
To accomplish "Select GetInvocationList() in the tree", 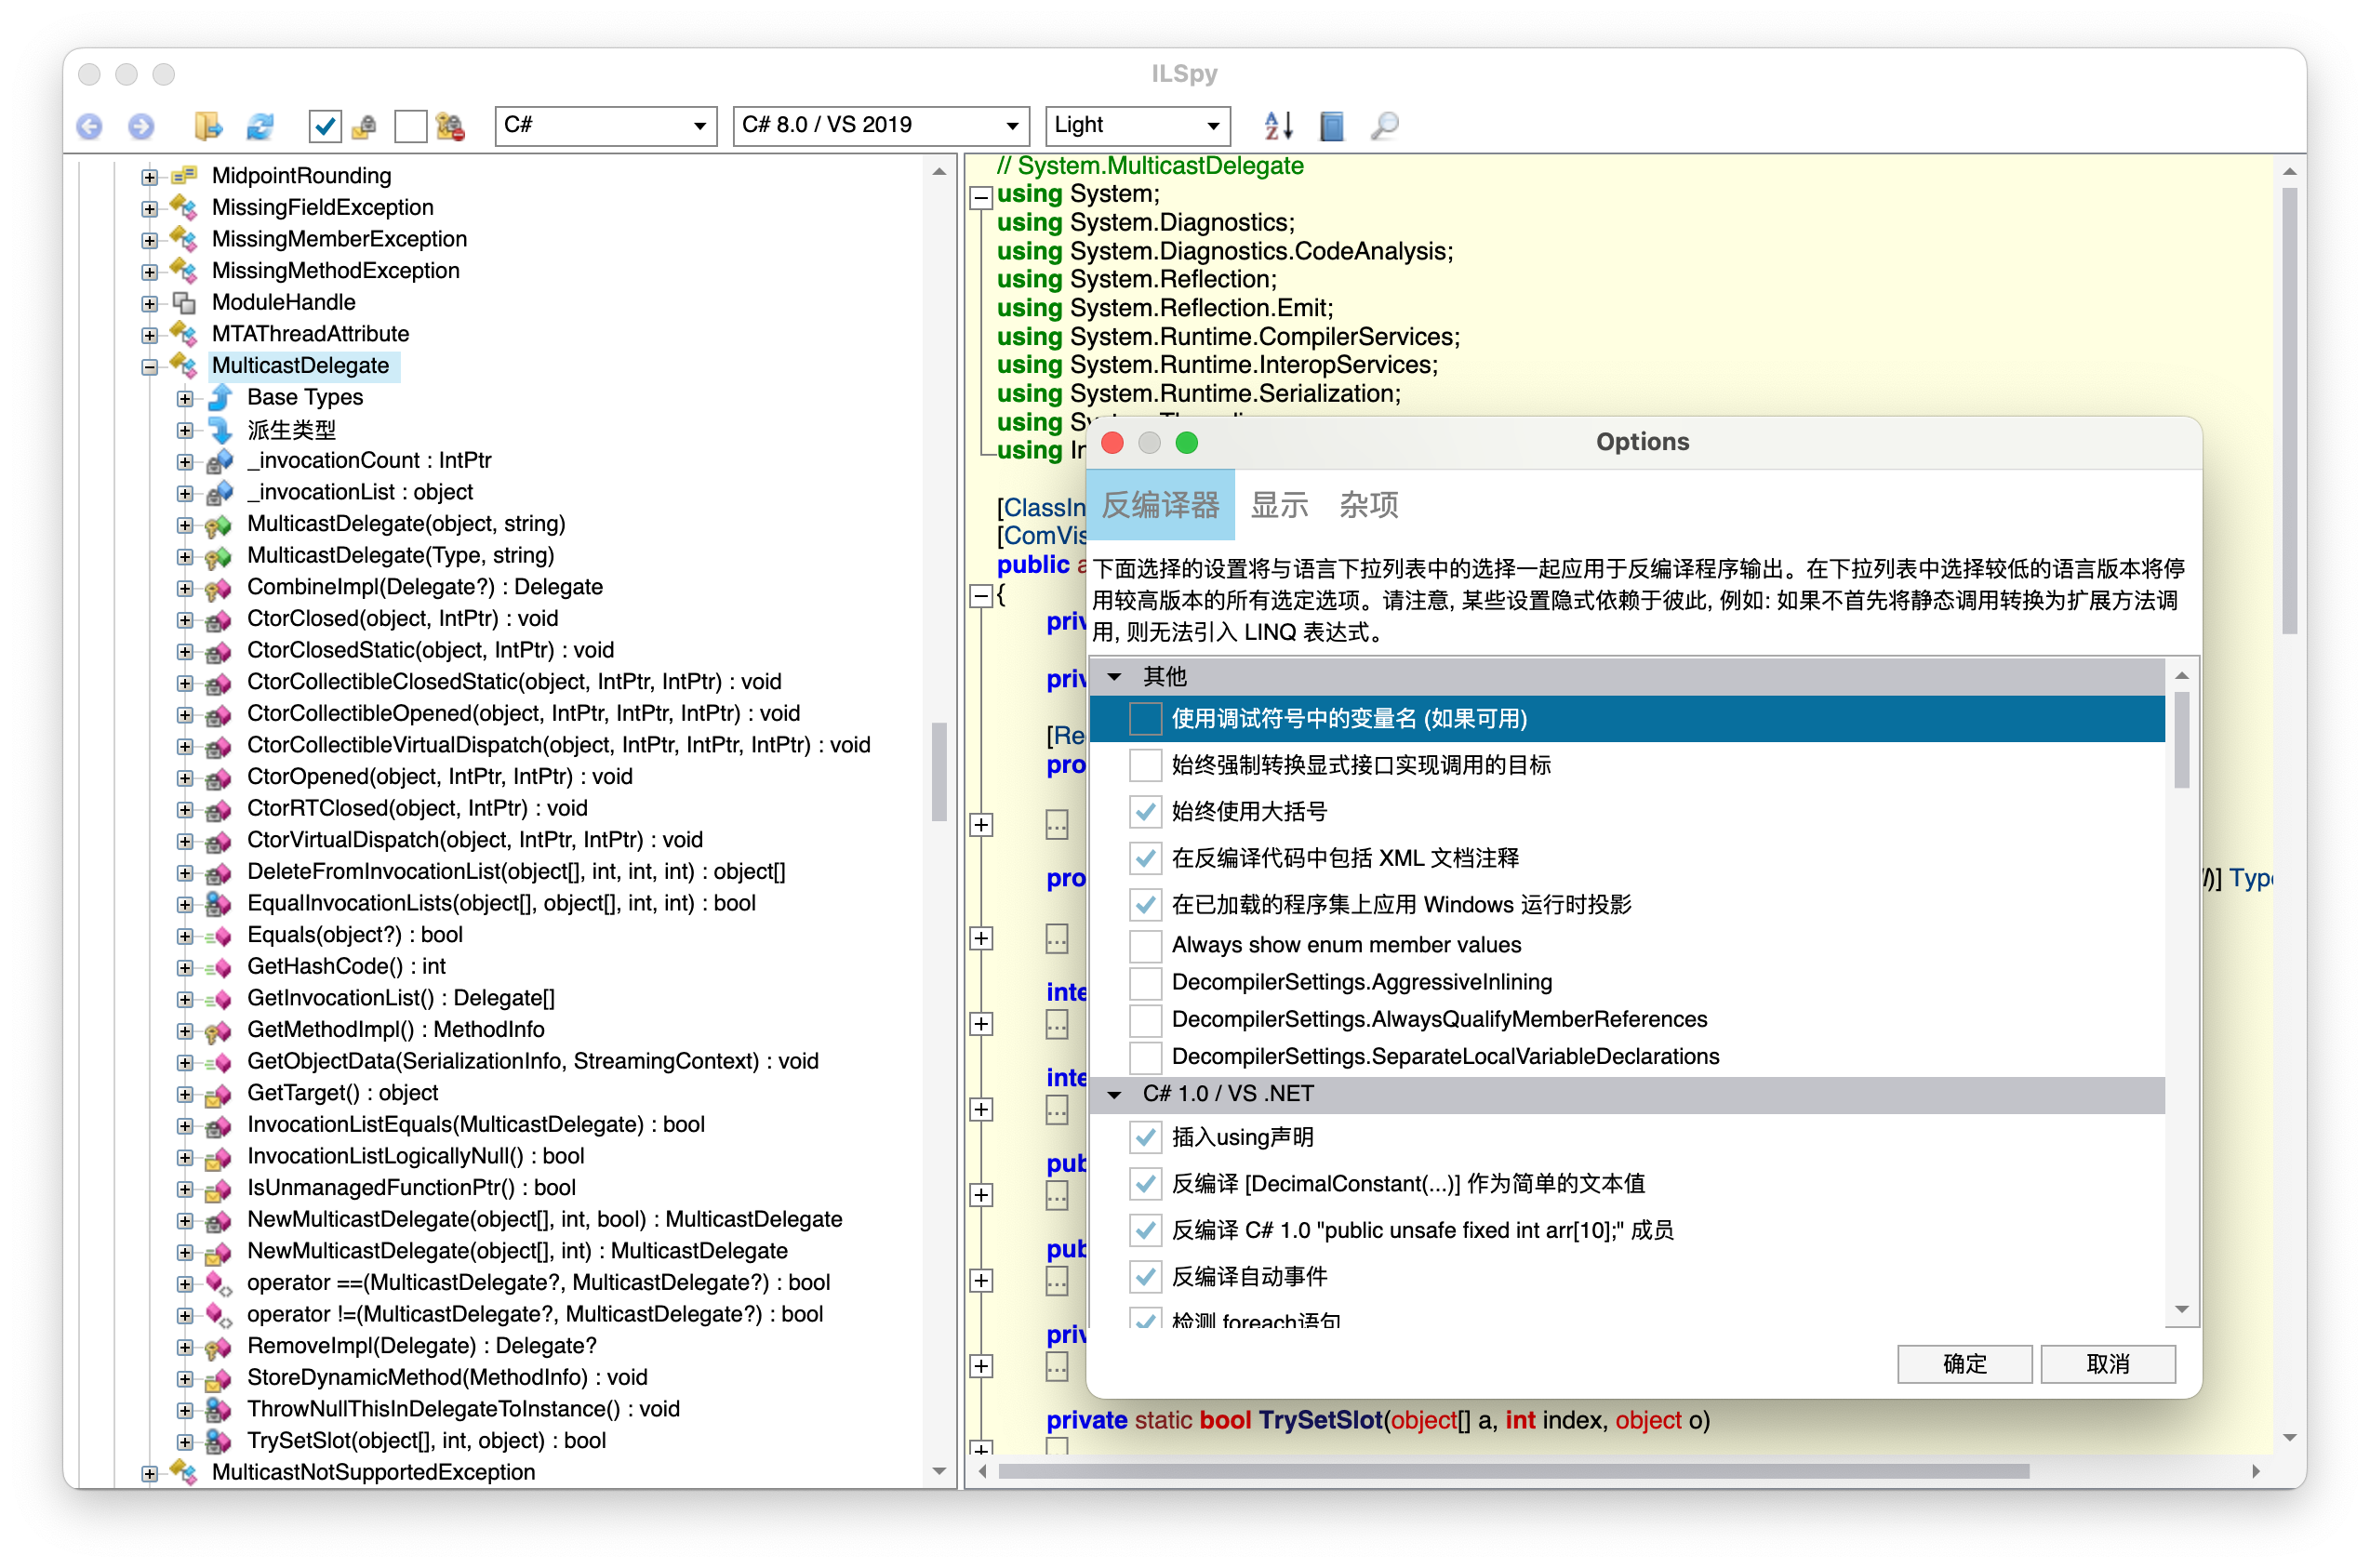I will coord(400,998).
